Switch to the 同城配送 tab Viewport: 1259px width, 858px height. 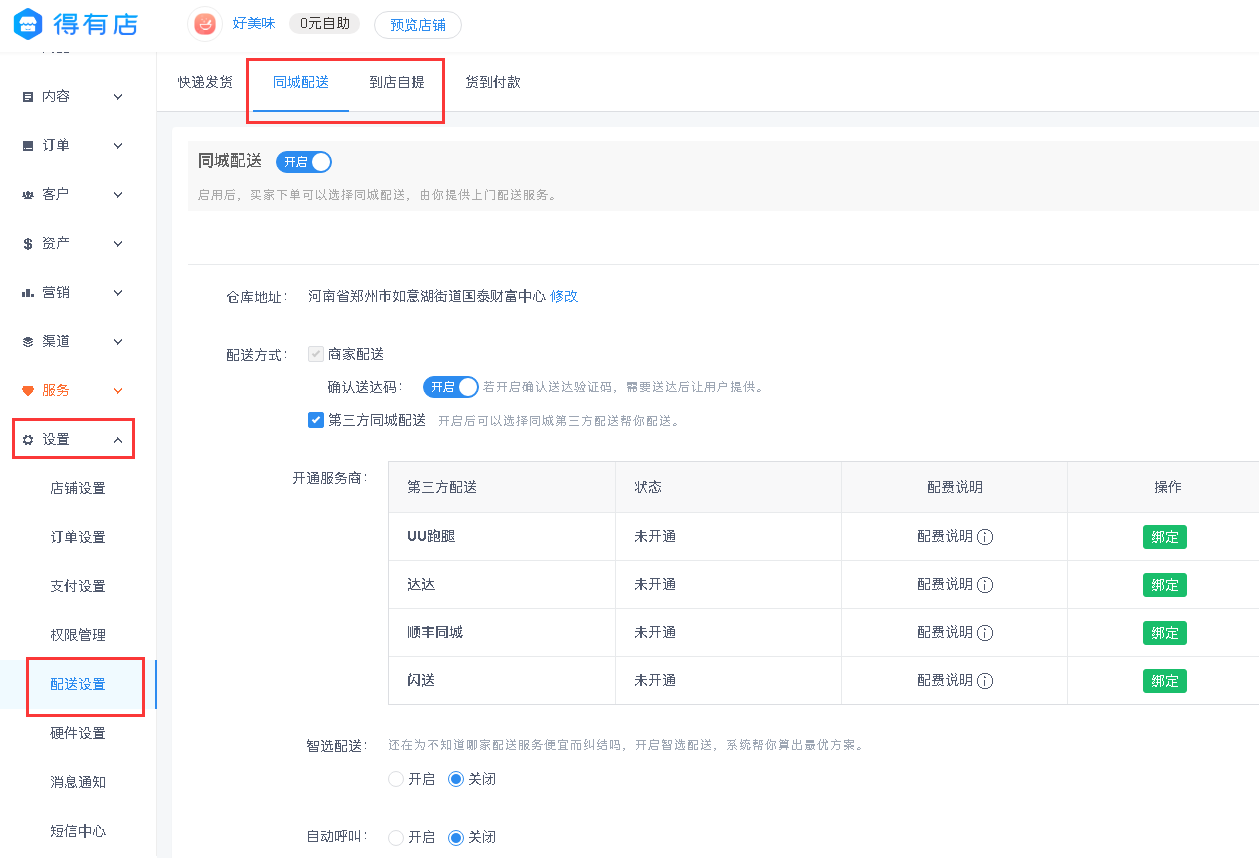pos(301,82)
